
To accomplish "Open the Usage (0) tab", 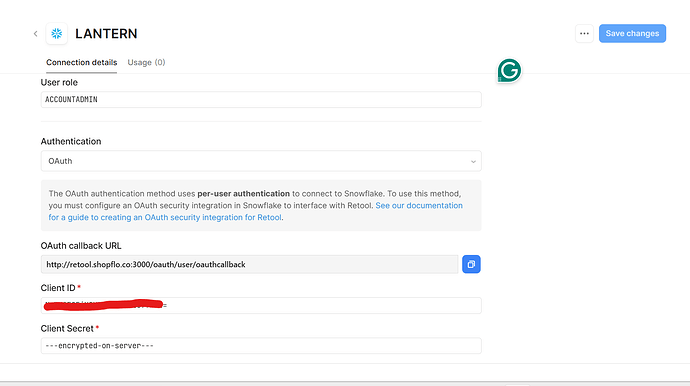I will (x=146, y=62).
